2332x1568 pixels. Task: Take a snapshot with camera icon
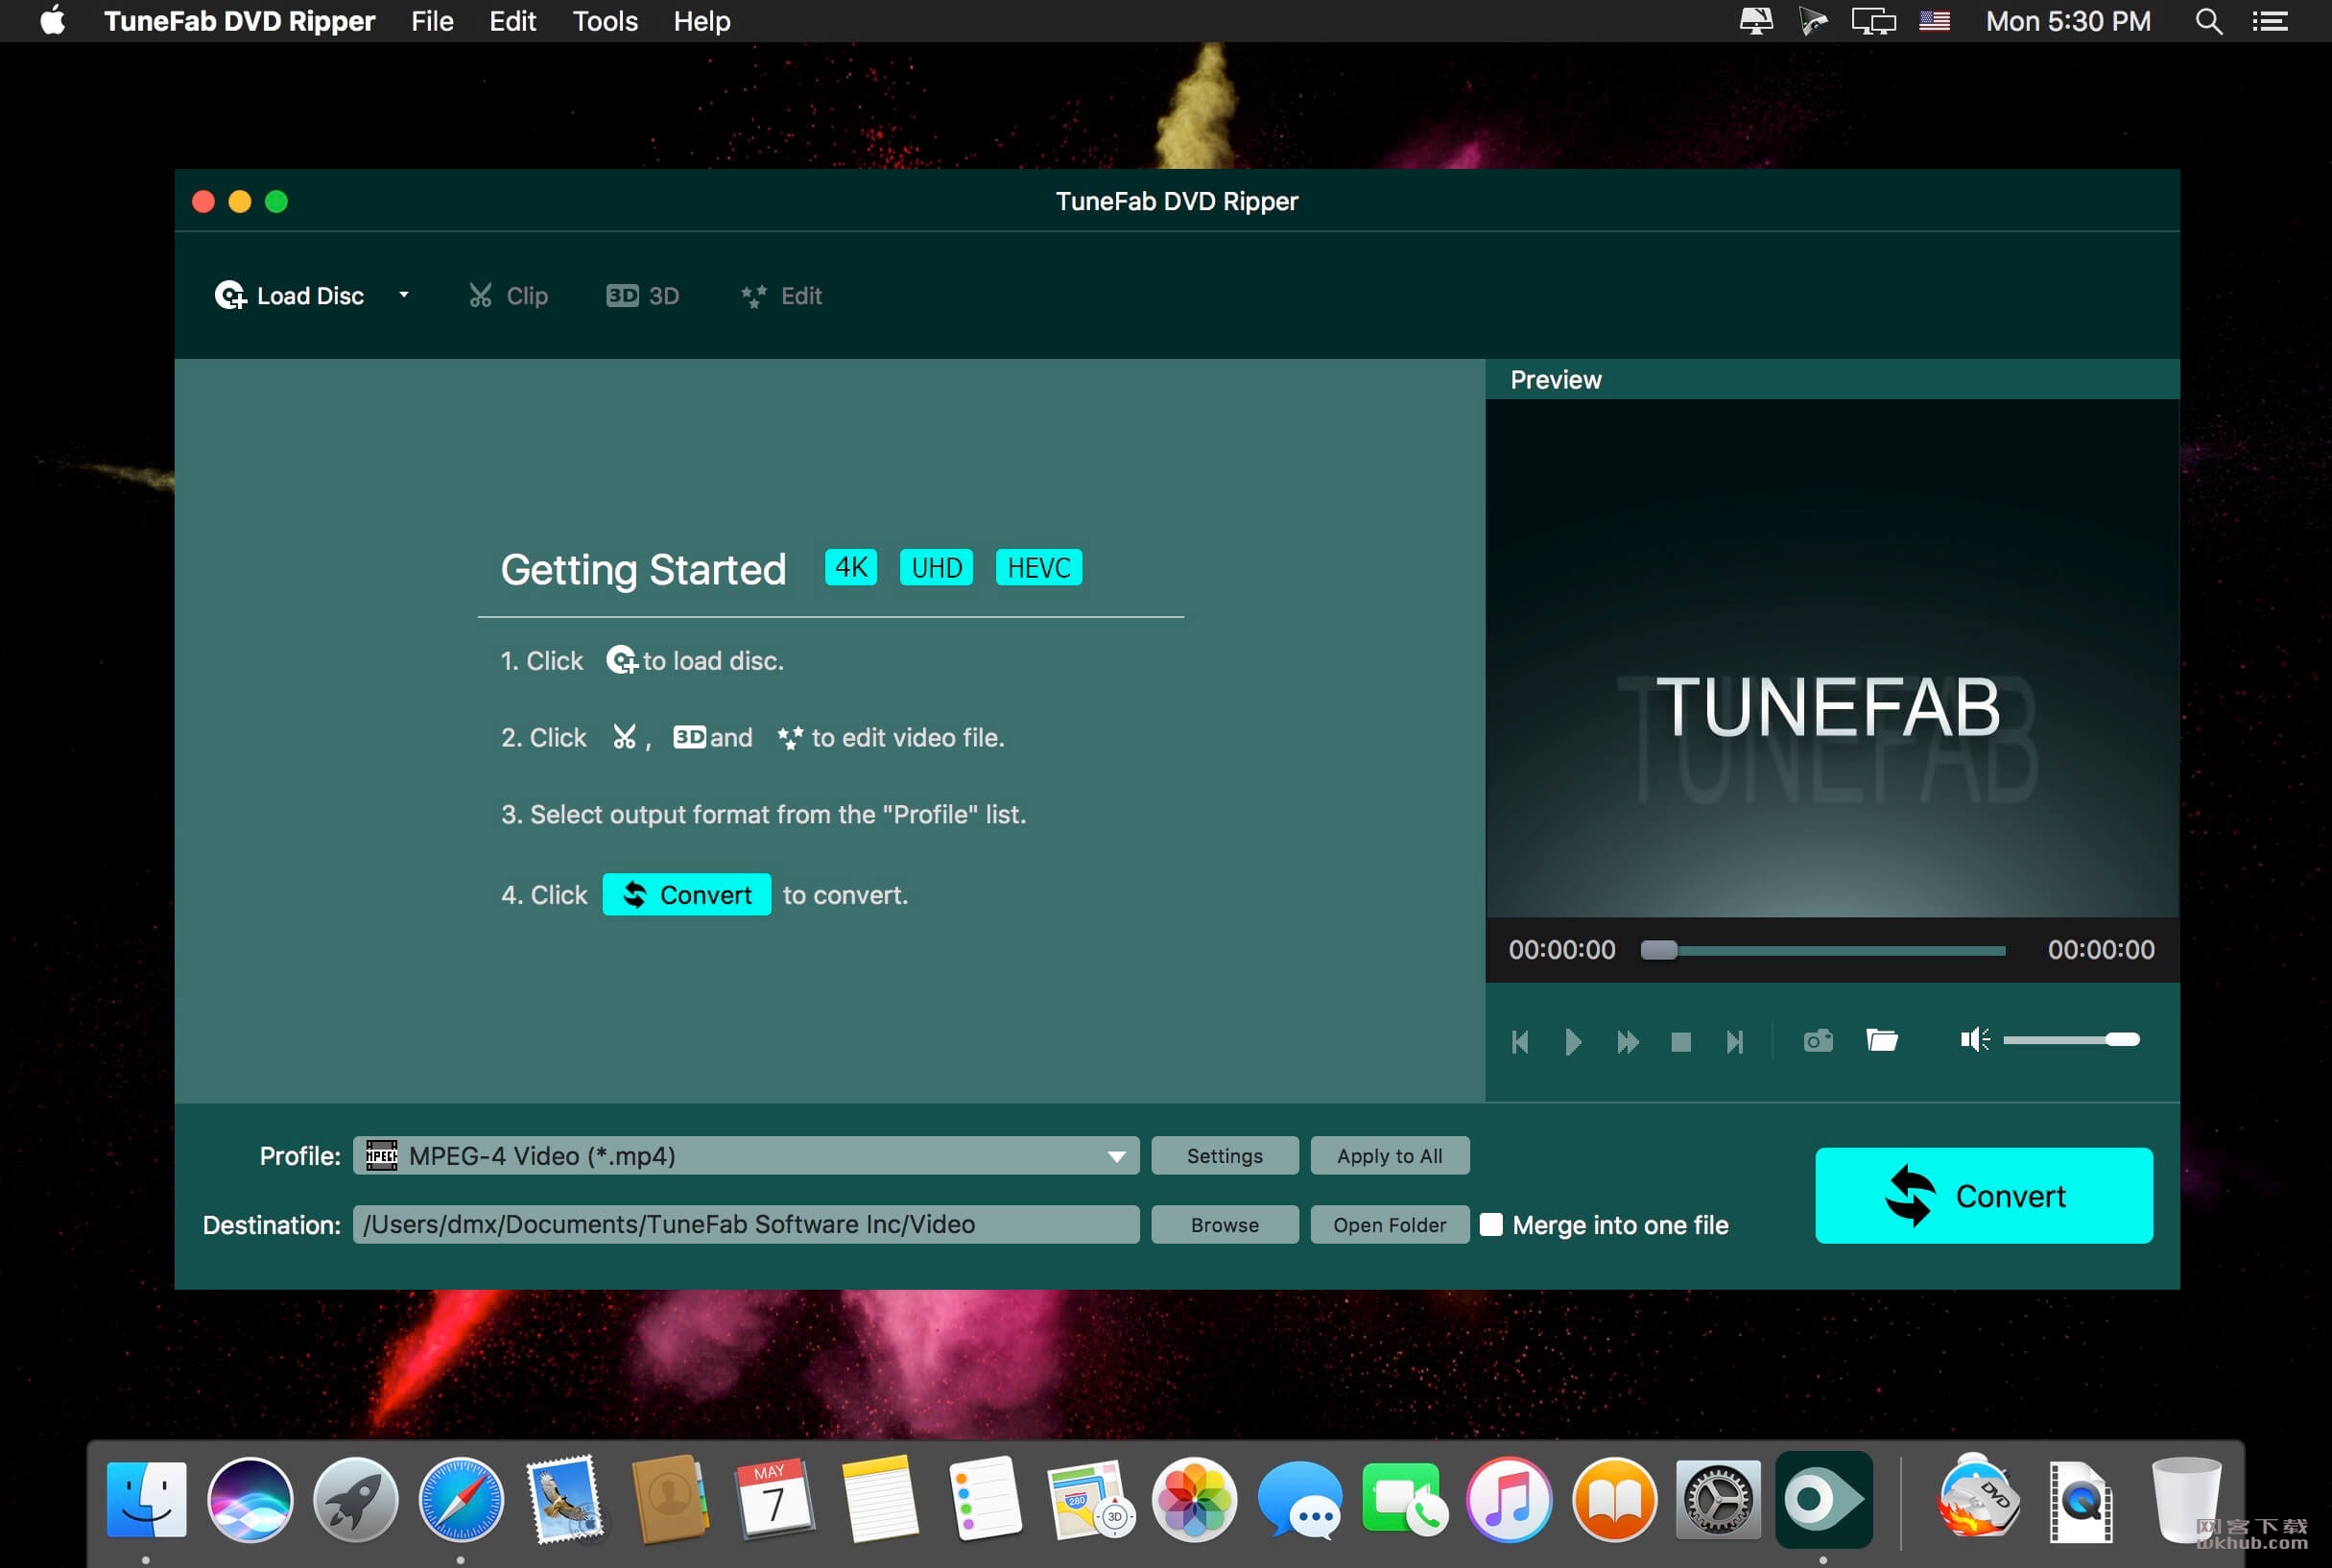pyautogui.click(x=1818, y=1041)
